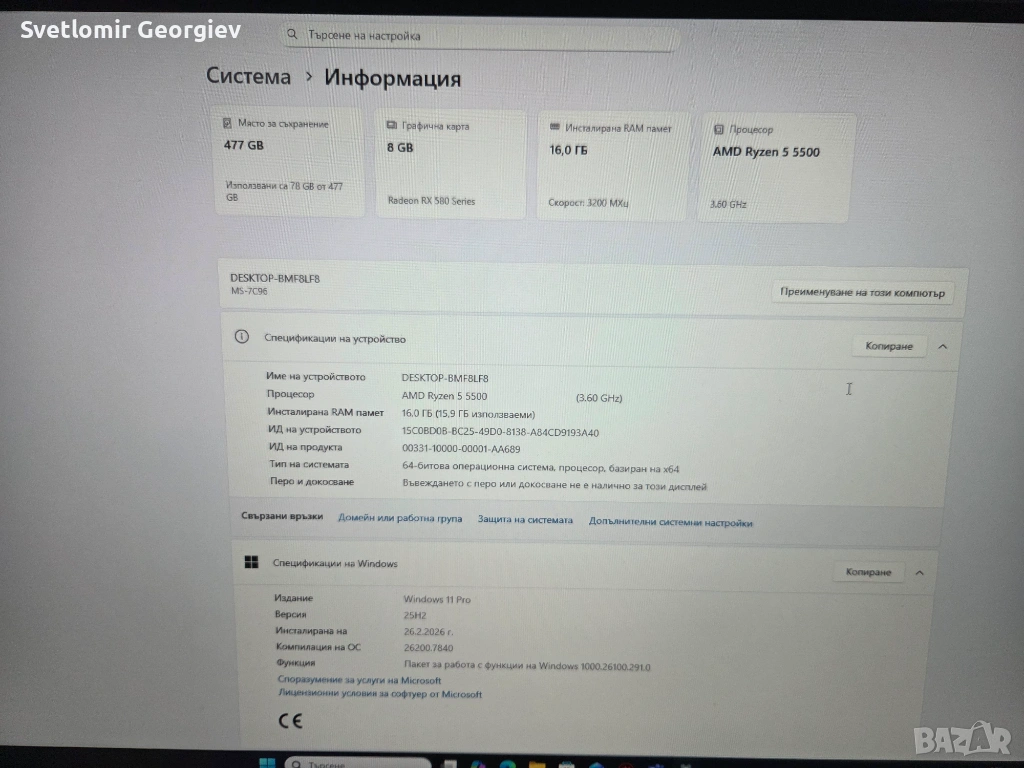
Task: Go back to Система in breadcrumb
Action: pos(248,76)
